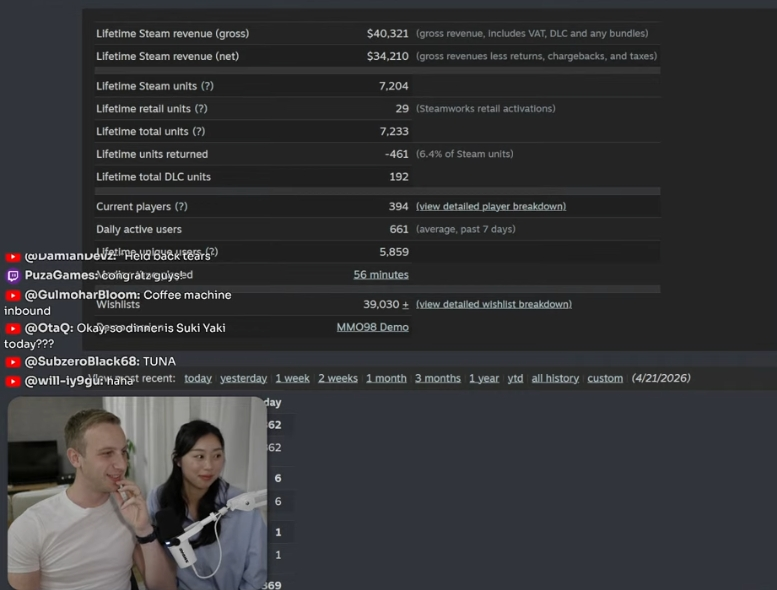Click the (?) help next to Lifetime Steam units

(207, 86)
